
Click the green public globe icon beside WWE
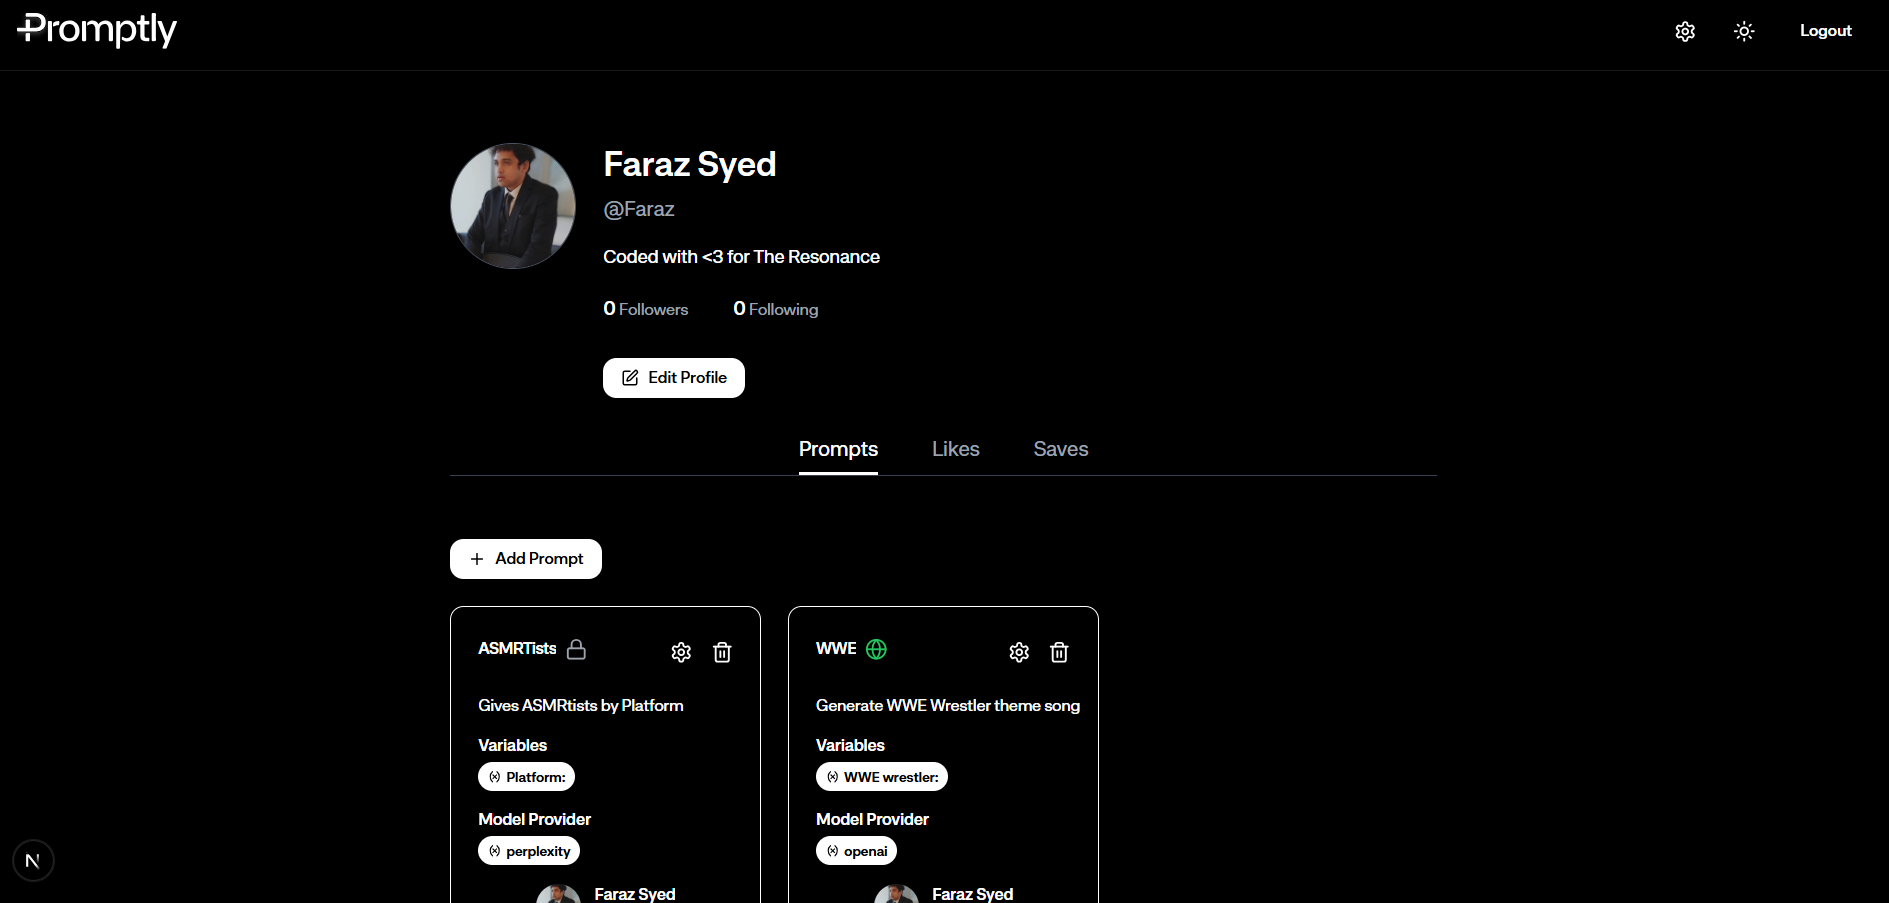(876, 649)
